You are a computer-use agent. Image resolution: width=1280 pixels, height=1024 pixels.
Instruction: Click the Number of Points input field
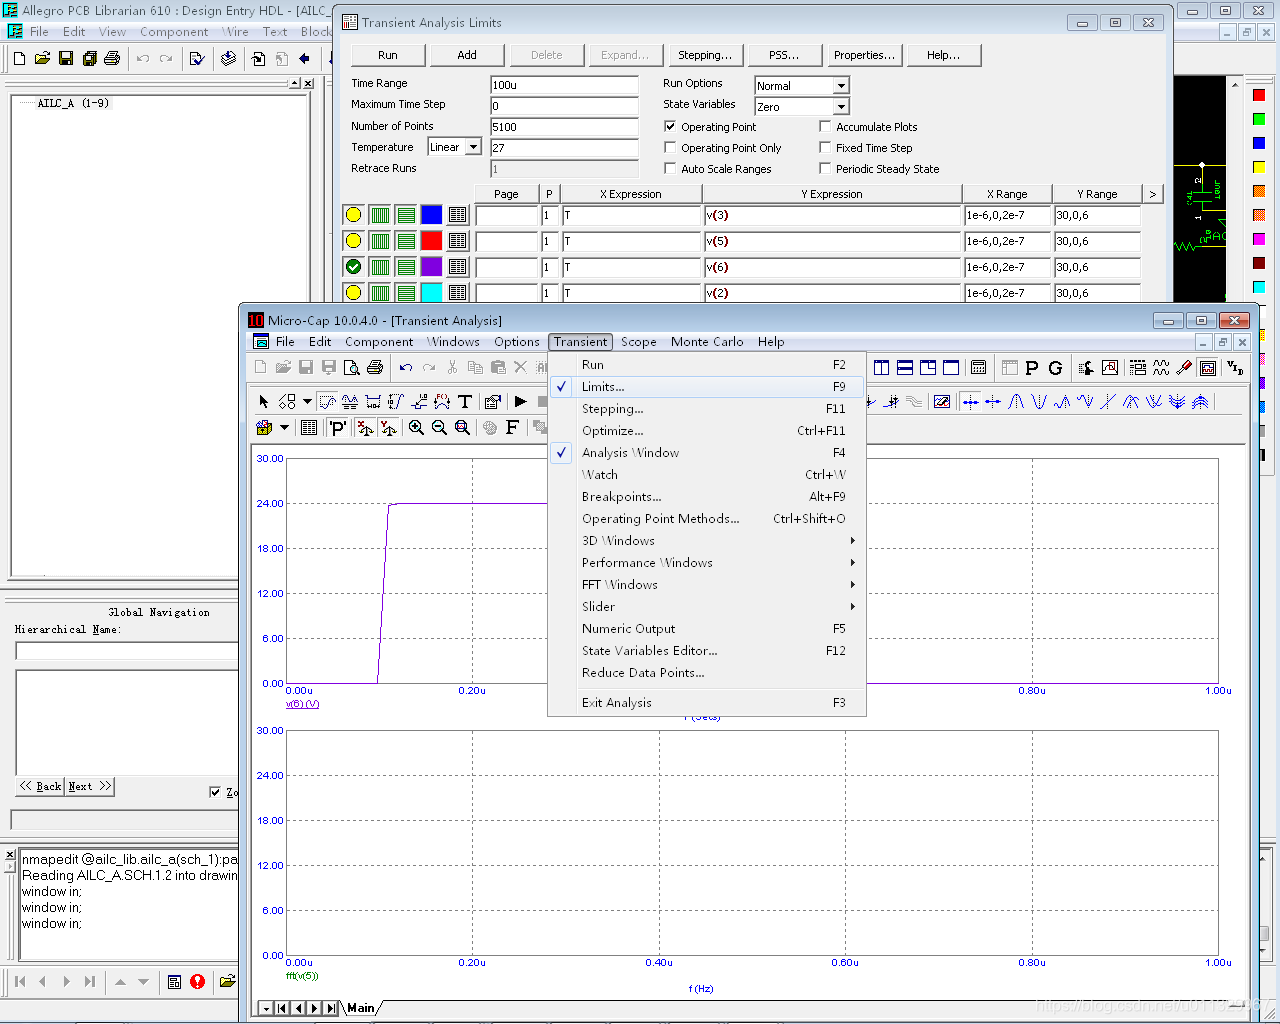pyautogui.click(x=564, y=127)
